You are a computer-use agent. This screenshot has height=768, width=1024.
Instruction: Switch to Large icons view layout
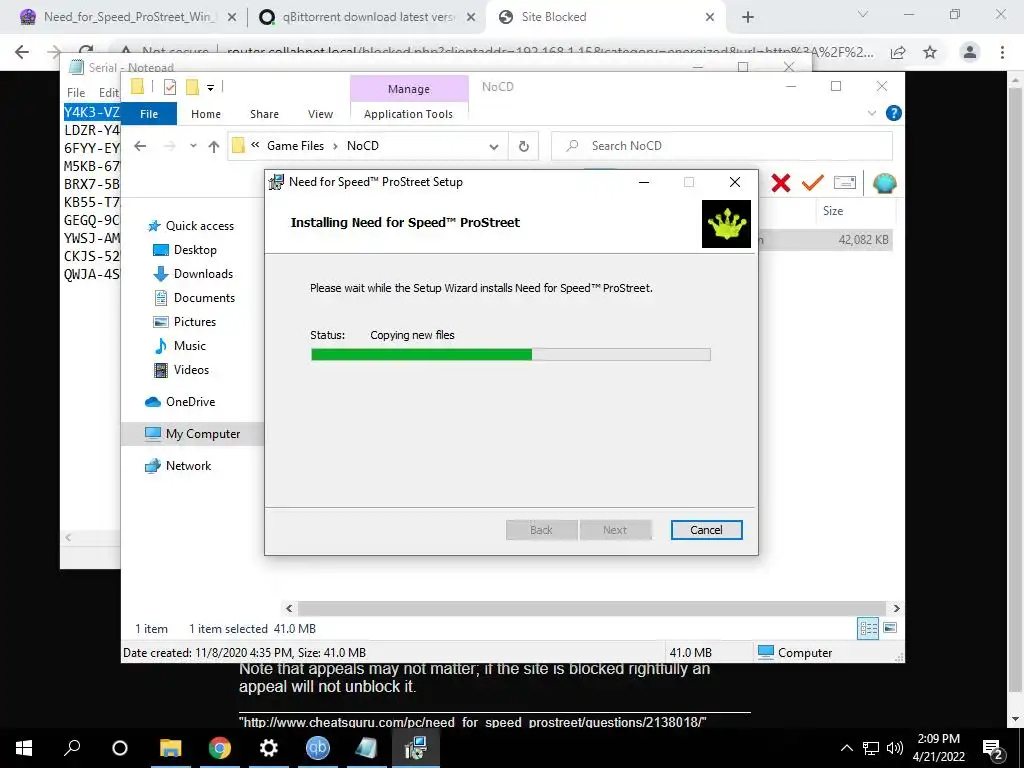click(889, 628)
